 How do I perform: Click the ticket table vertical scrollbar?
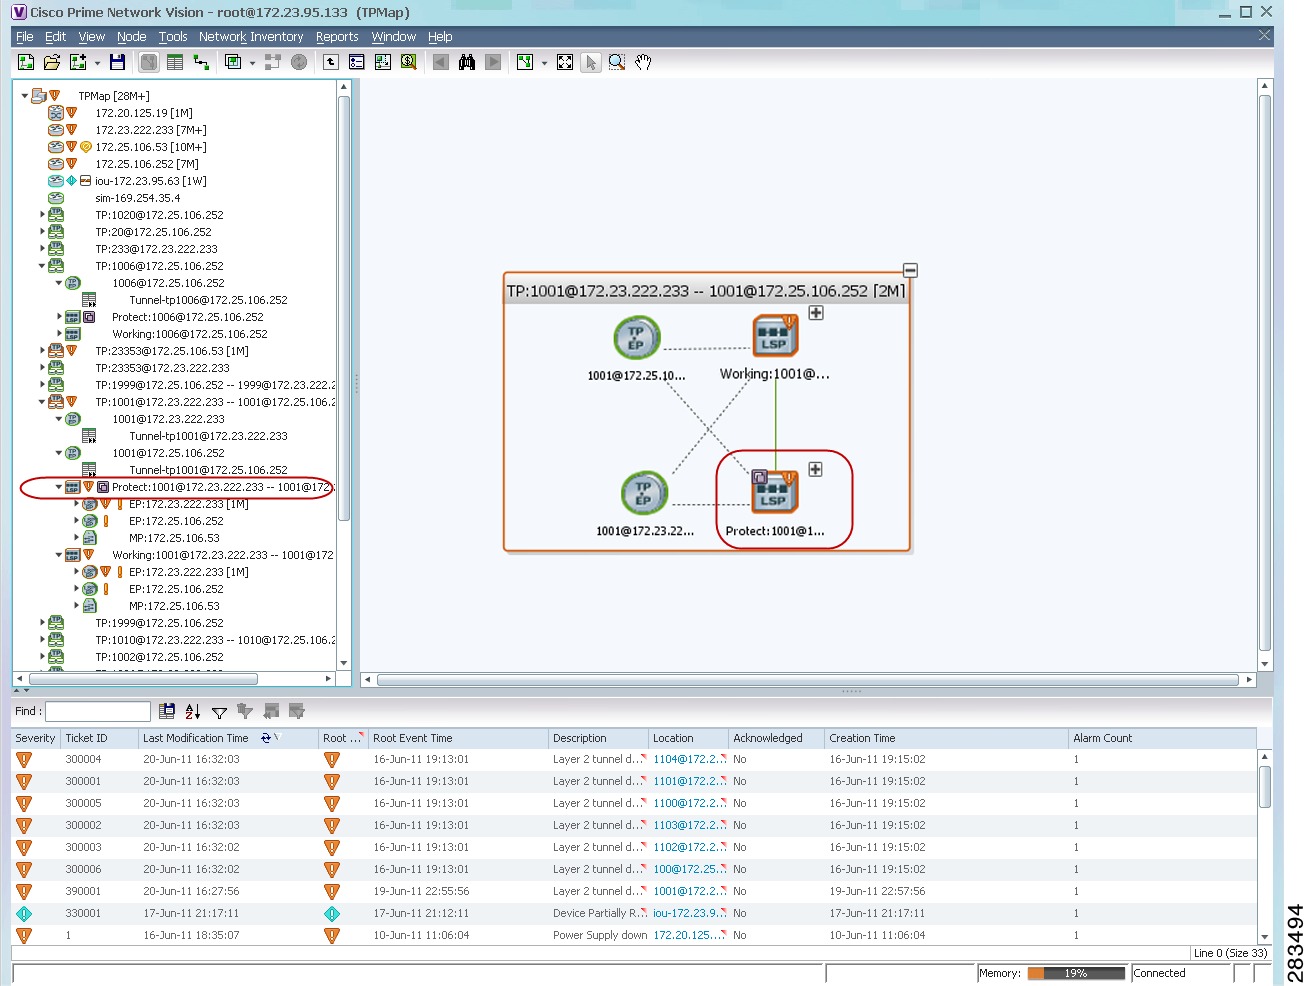1264,787
